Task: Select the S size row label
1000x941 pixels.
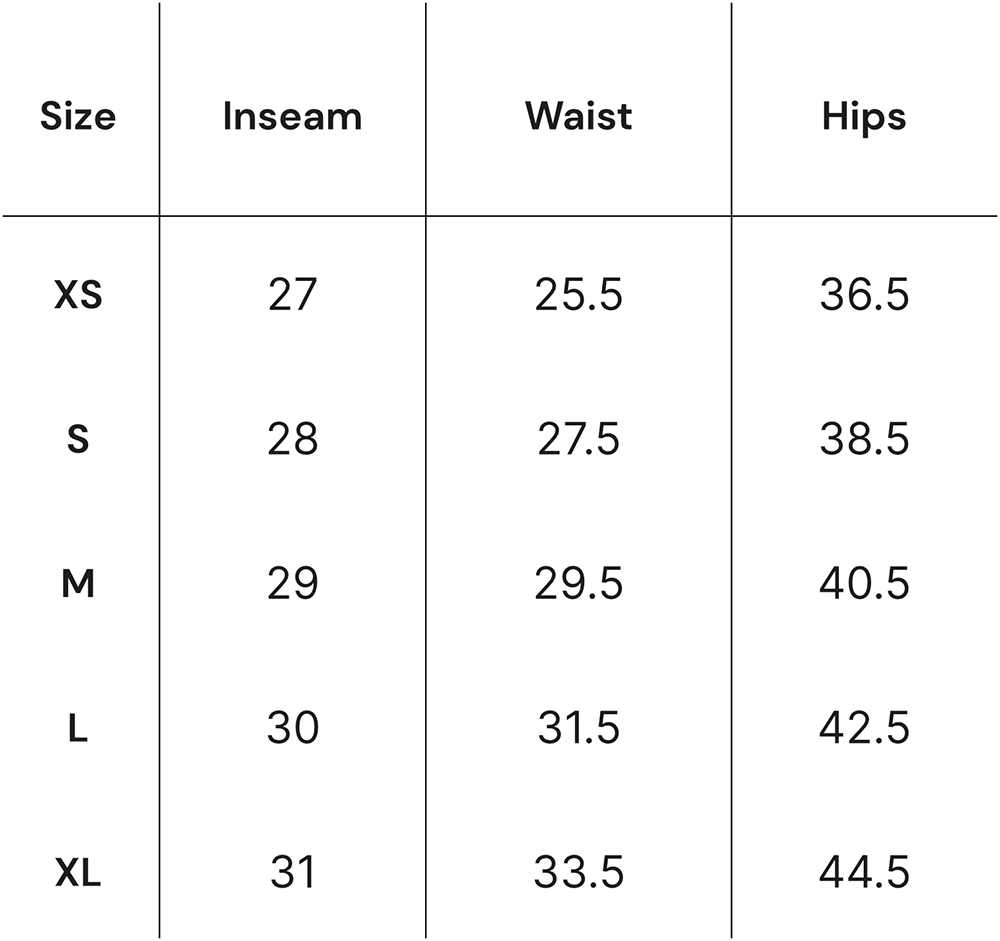Action: pyautogui.click(x=78, y=440)
